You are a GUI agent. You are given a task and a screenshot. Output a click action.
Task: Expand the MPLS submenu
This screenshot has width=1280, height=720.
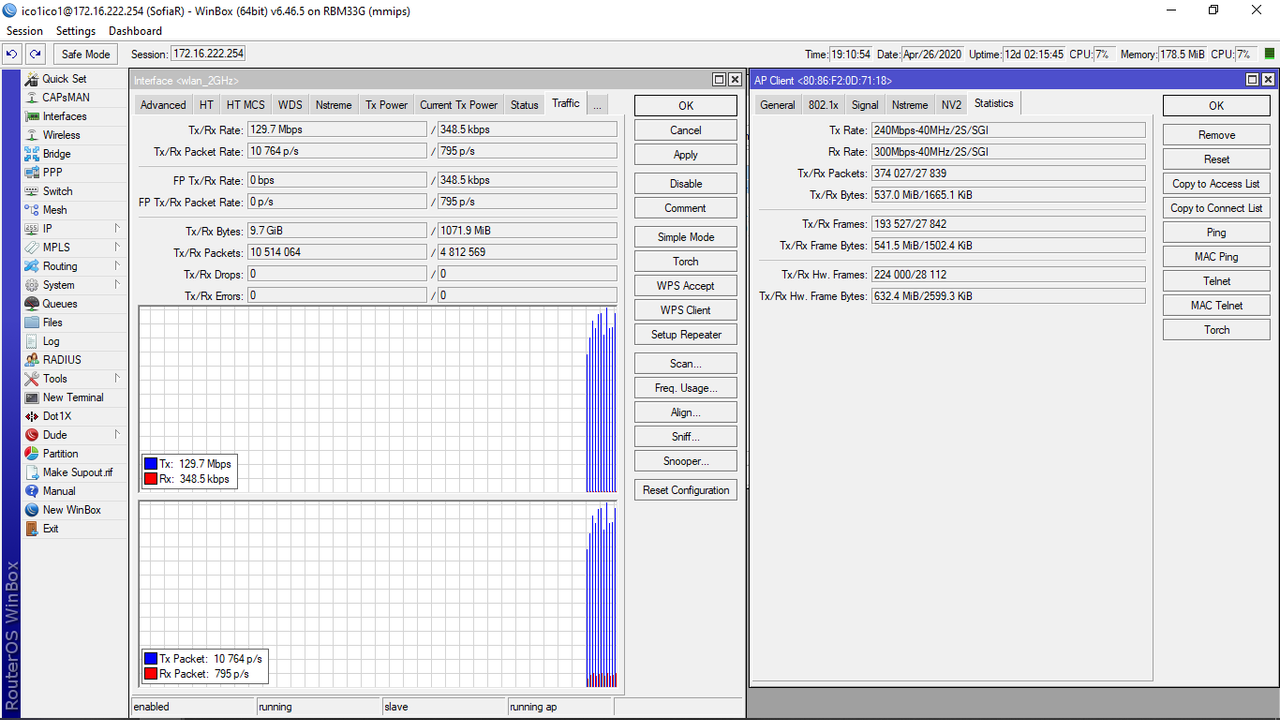116,247
